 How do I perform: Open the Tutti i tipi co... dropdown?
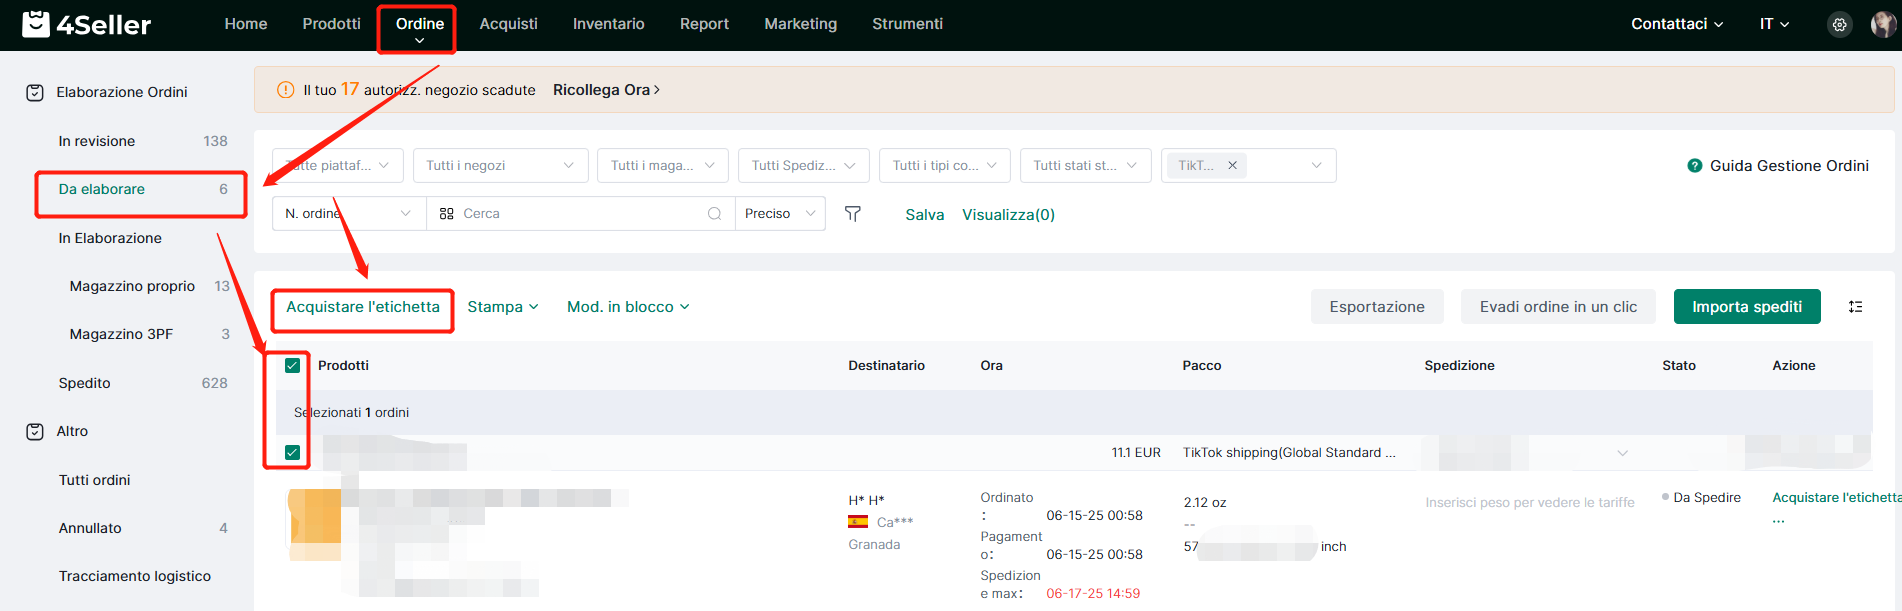pyautogui.click(x=944, y=166)
